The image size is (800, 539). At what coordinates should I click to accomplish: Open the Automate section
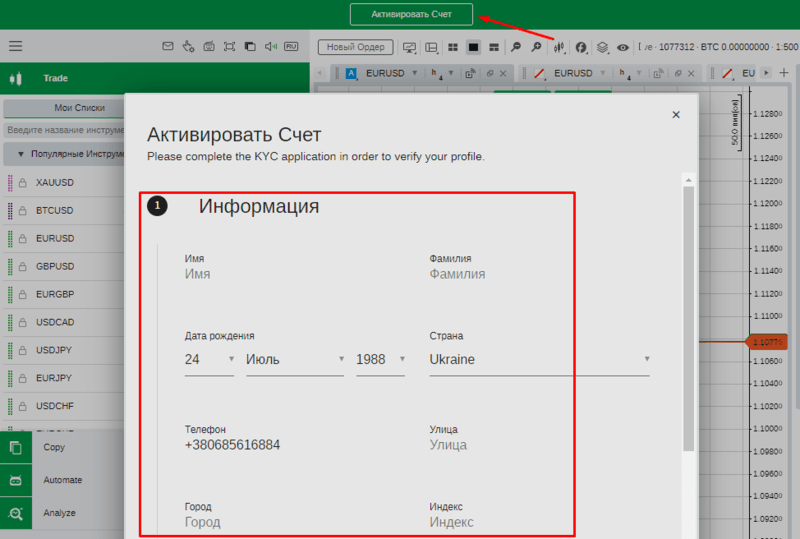tap(62, 480)
